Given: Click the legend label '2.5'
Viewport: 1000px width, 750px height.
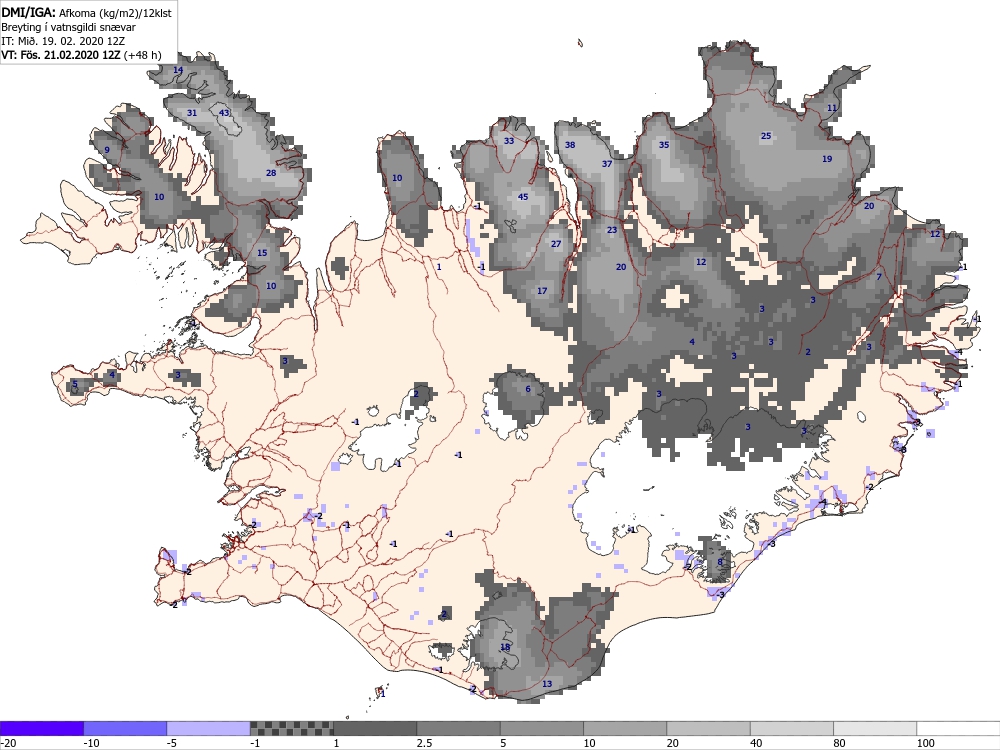Looking at the screenshot, I should tap(424, 743).
